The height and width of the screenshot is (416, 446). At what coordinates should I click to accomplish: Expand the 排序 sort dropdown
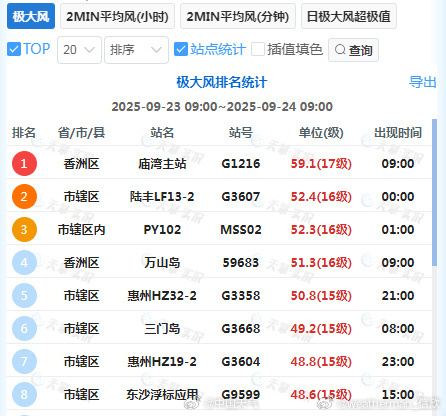[x=136, y=50]
